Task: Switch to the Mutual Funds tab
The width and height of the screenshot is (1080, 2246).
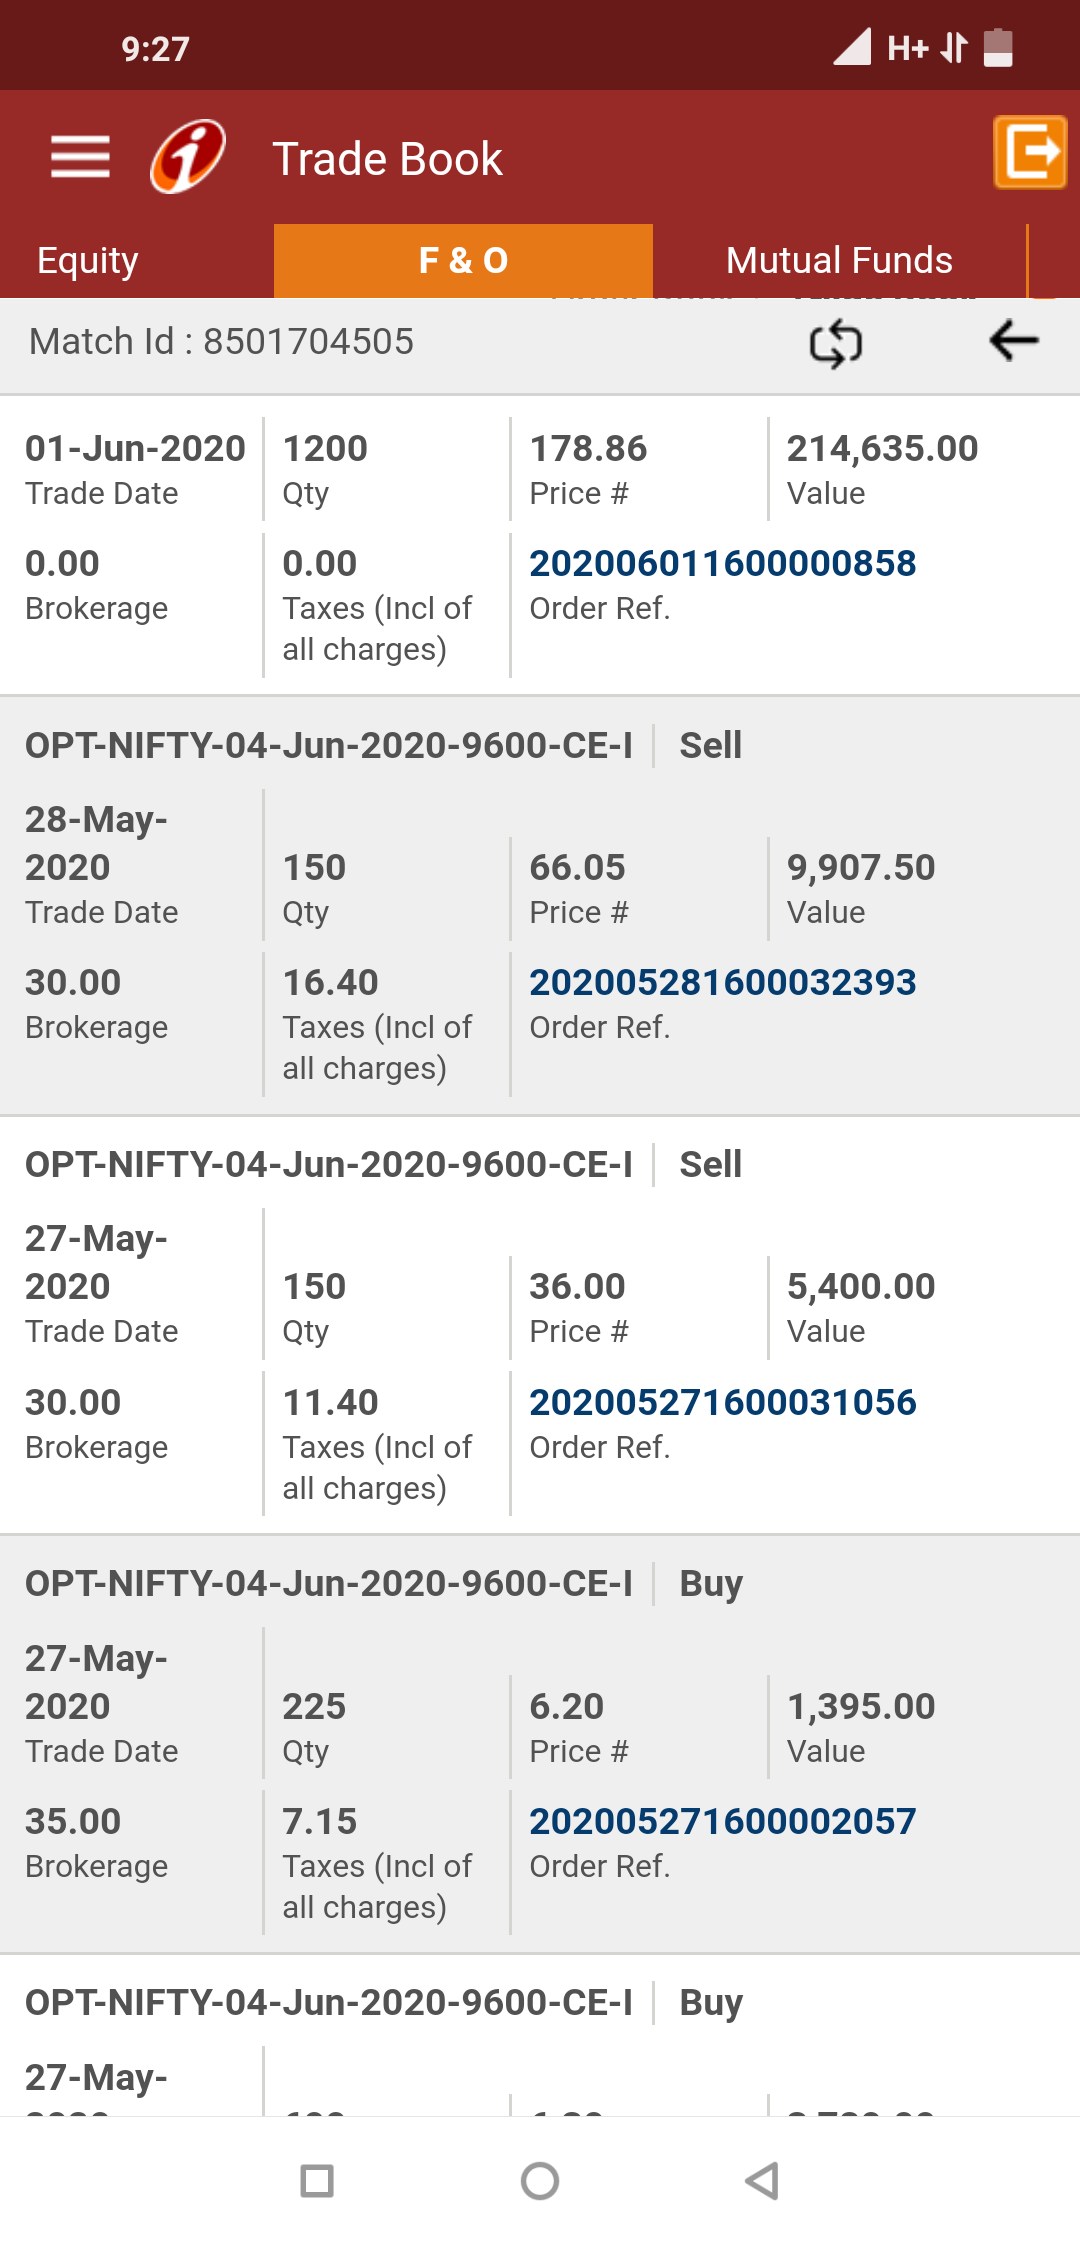Action: [839, 260]
